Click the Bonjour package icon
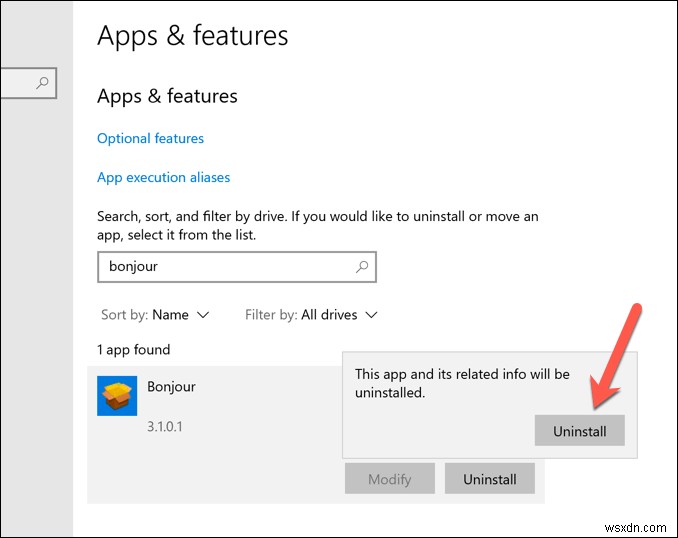This screenshot has width=678, height=538. click(117, 396)
